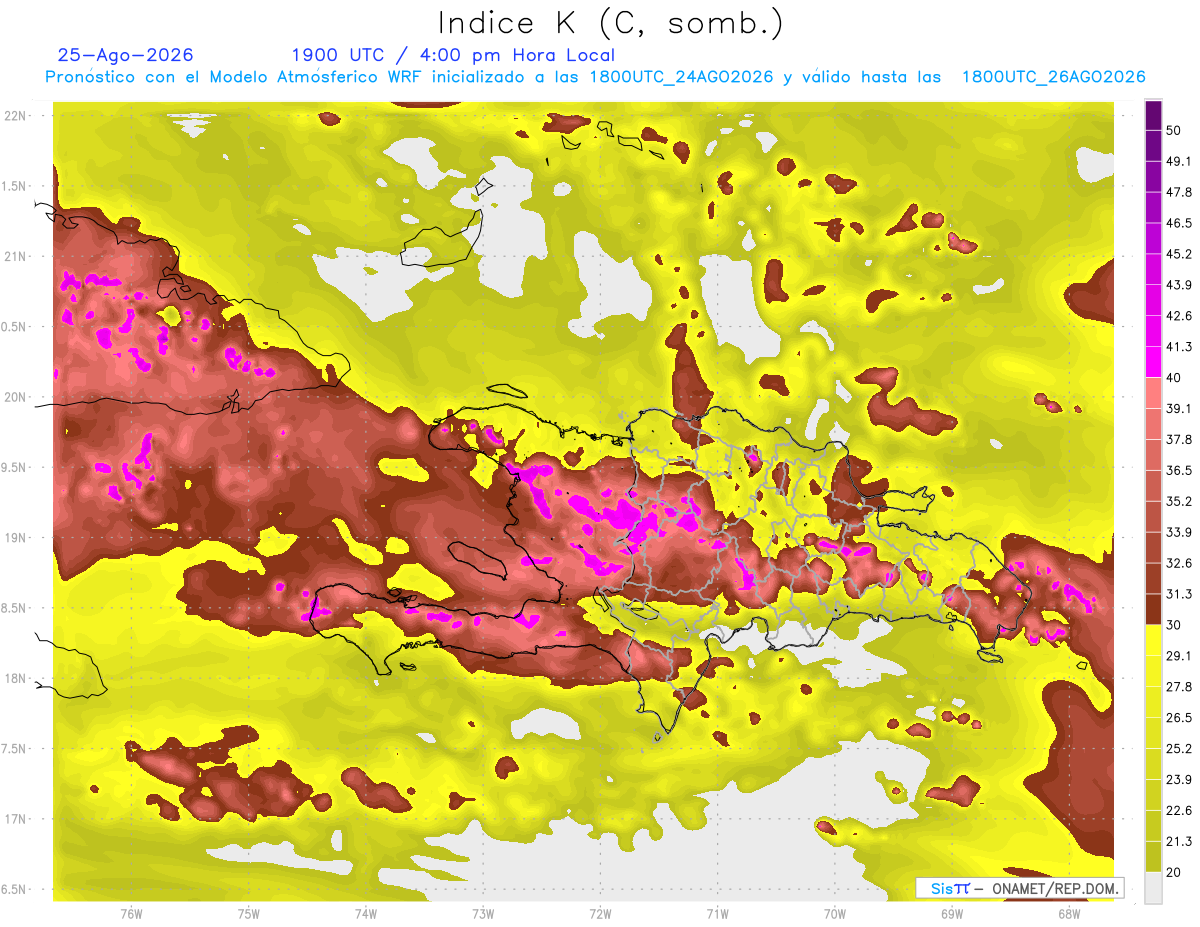Select the colorbar value "43.9"
Screen dimensions: 1200x927
(1179, 285)
